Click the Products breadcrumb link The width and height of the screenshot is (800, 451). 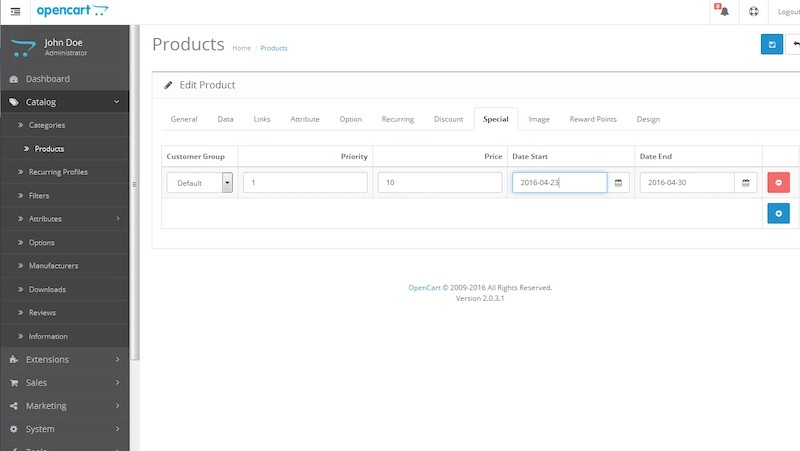274,48
